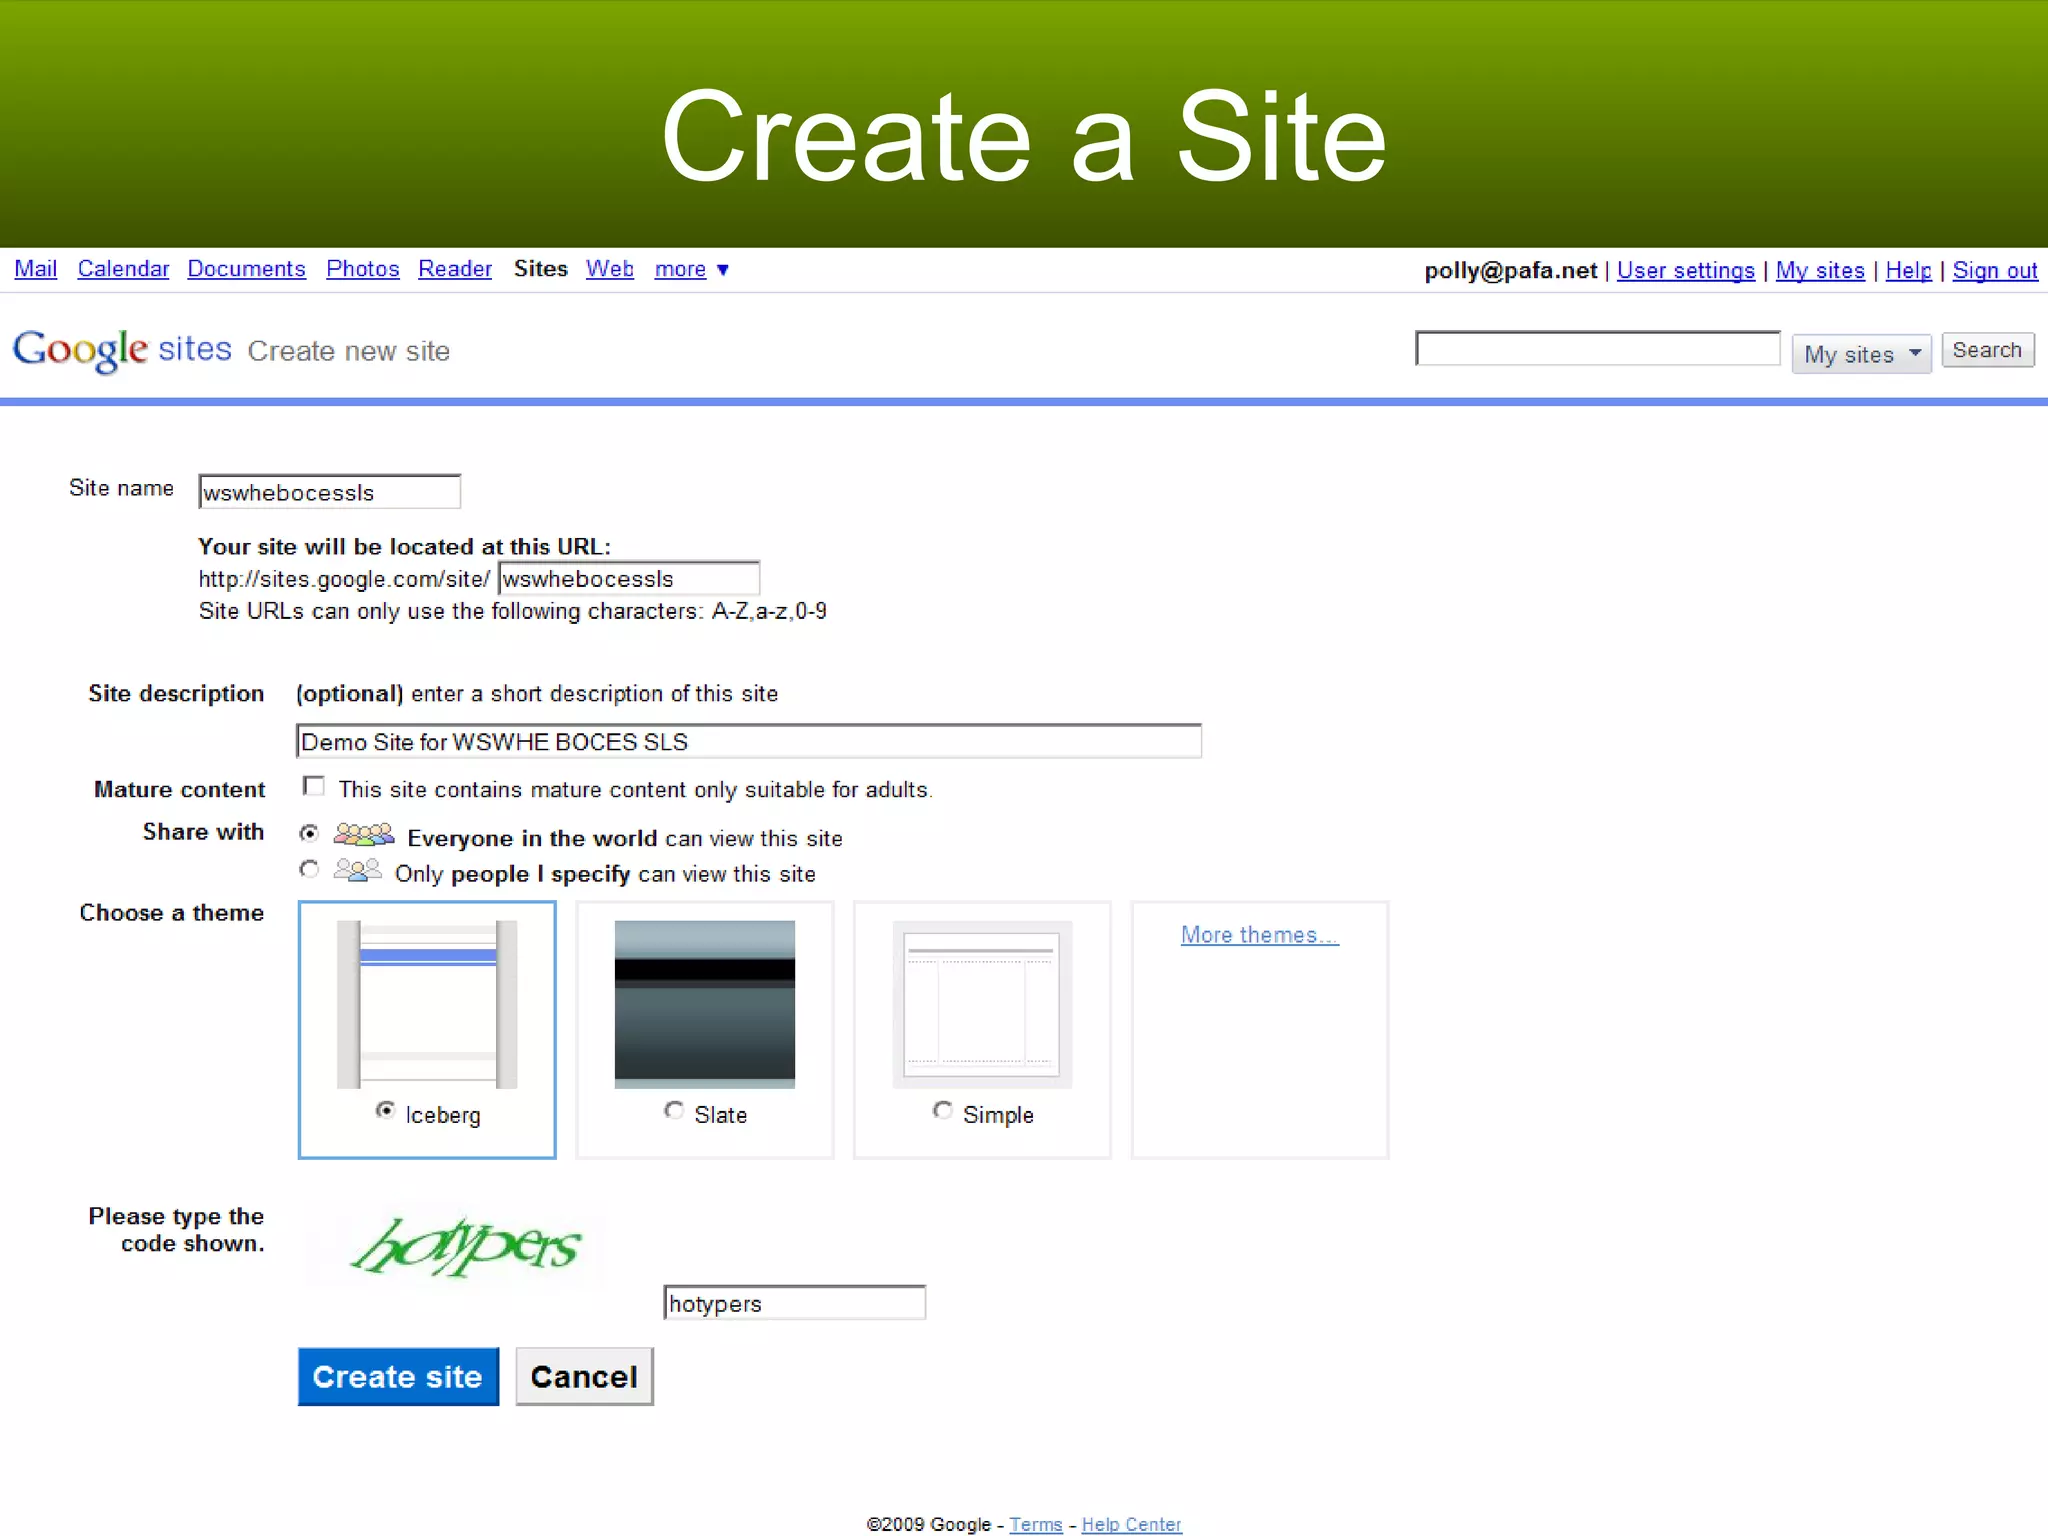Open the Photos link
Image resolution: width=2048 pixels, height=1536 pixels.
point(362,269)
